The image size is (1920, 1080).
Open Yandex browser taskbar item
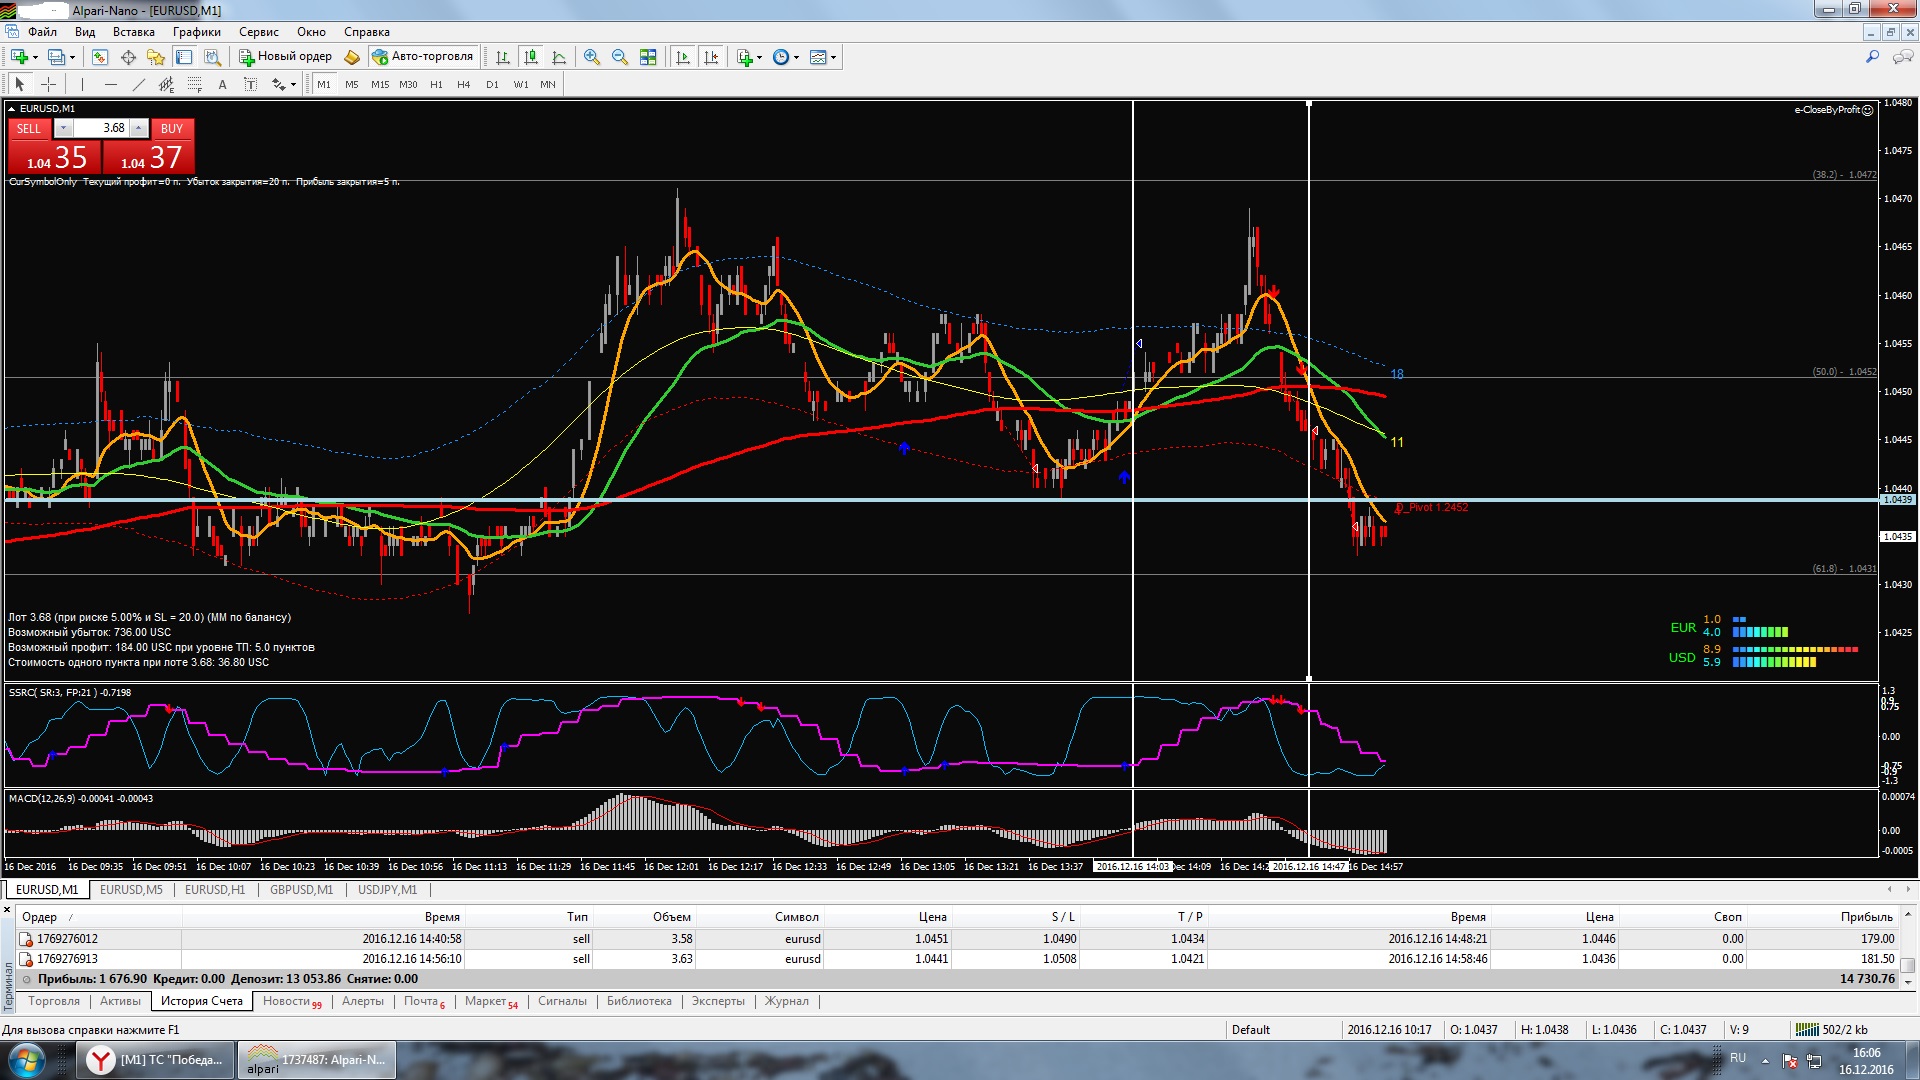[x=157, y=1060]
